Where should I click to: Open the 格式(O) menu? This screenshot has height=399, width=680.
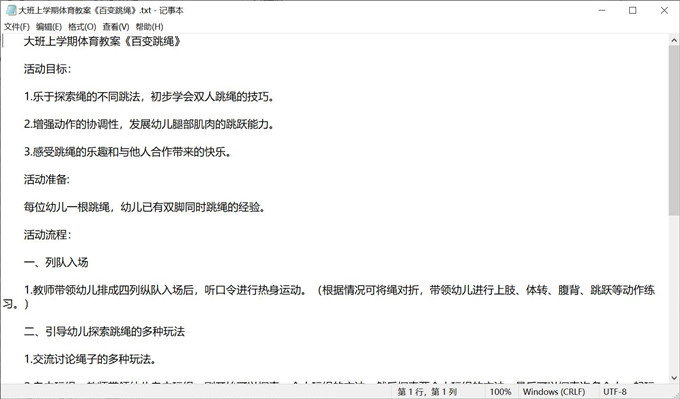tap(82, 27)
